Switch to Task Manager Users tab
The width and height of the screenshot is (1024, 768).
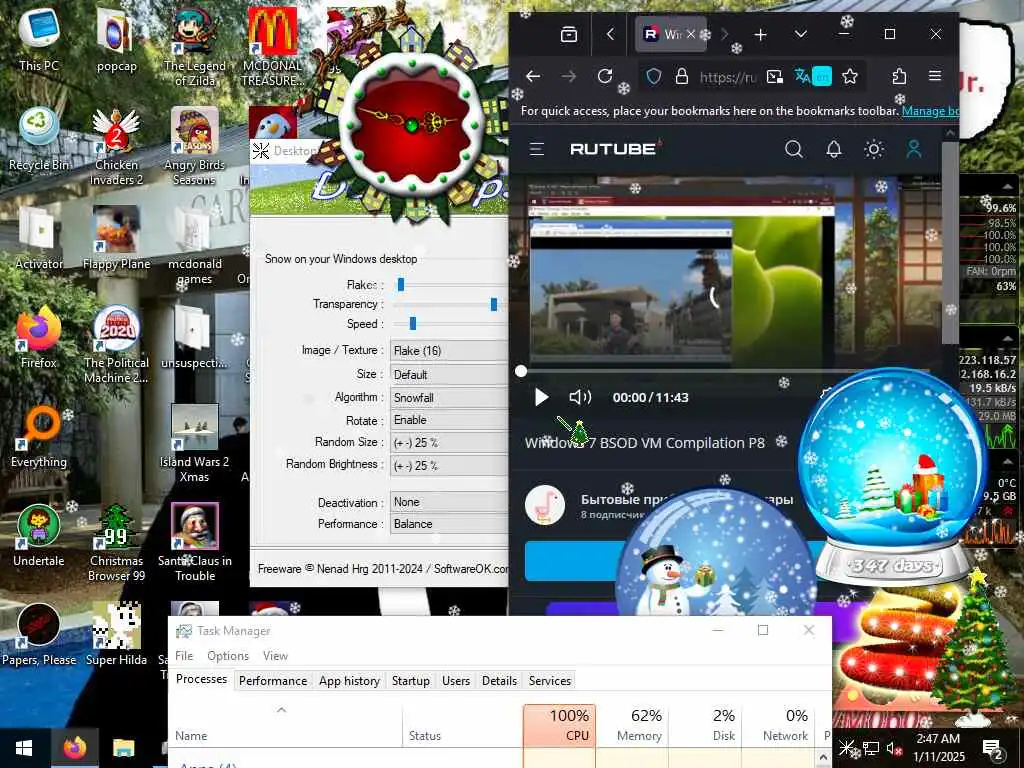[x=456, y=680]
